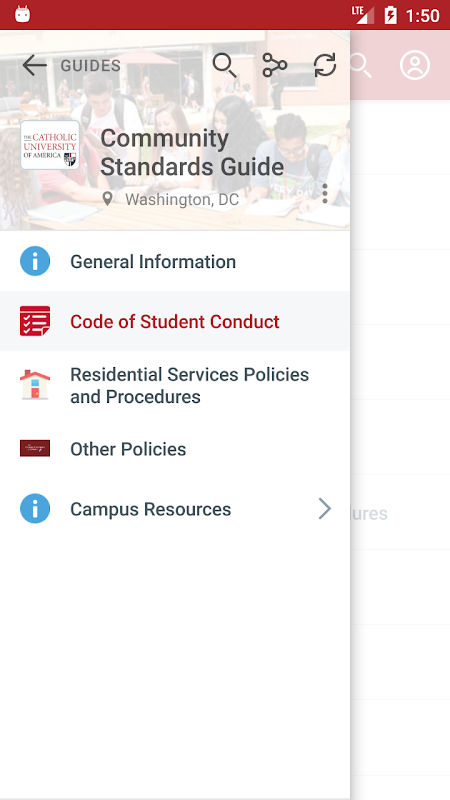450x800 pixels.
Task: Tap the share icon in the drawer header
Action: pyautogui.click(x=274, y=65)
